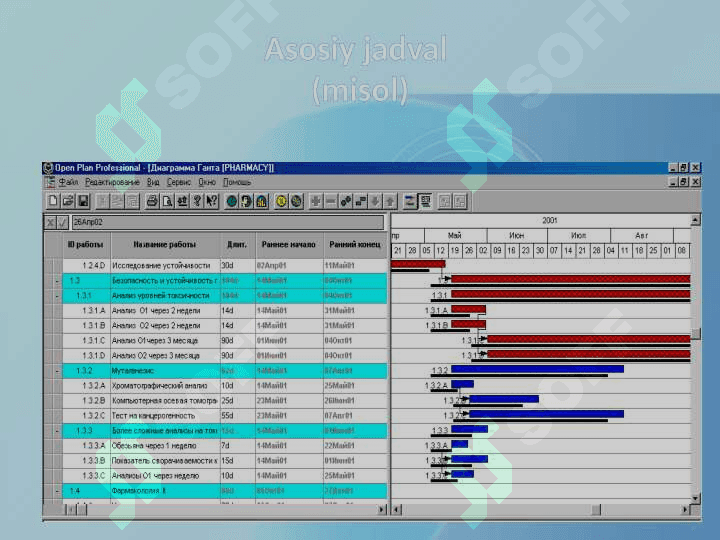
Task: Select the Хроматографический анализ task name
Action: pyautogui.click(x=160, y=386)
